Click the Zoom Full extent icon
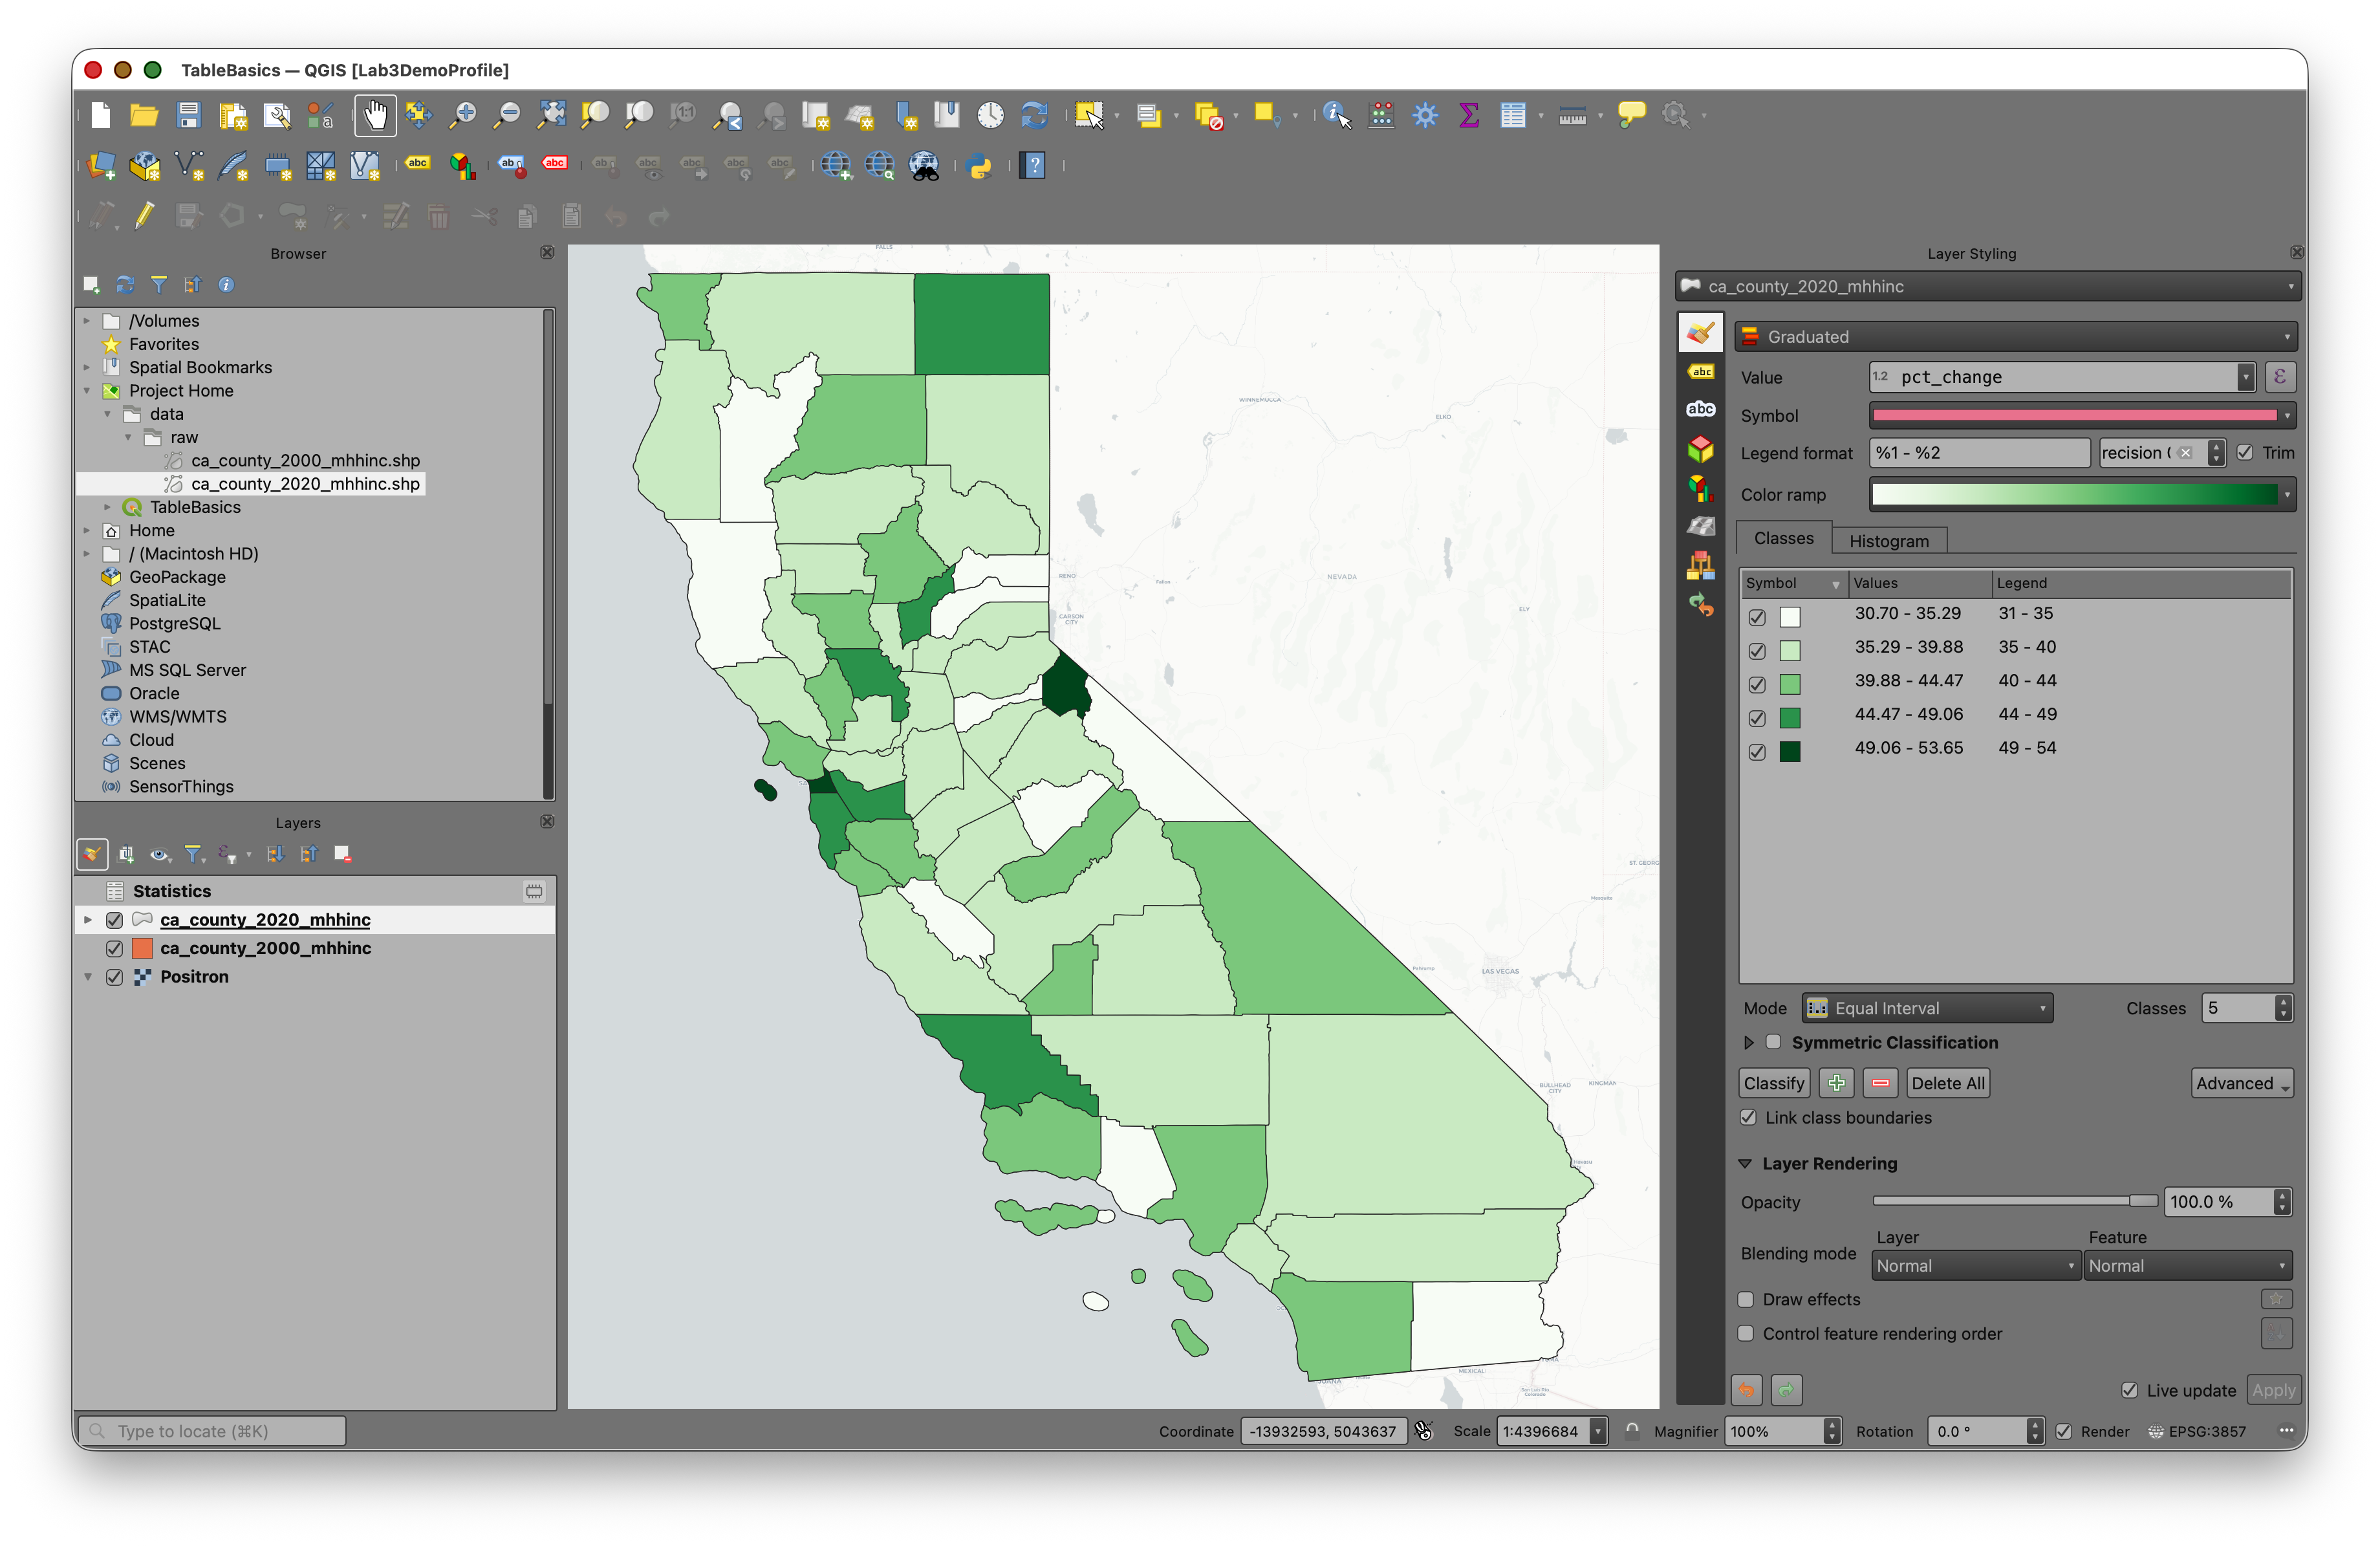Viewport: 2380px width, 1546px height. point(551,115)
